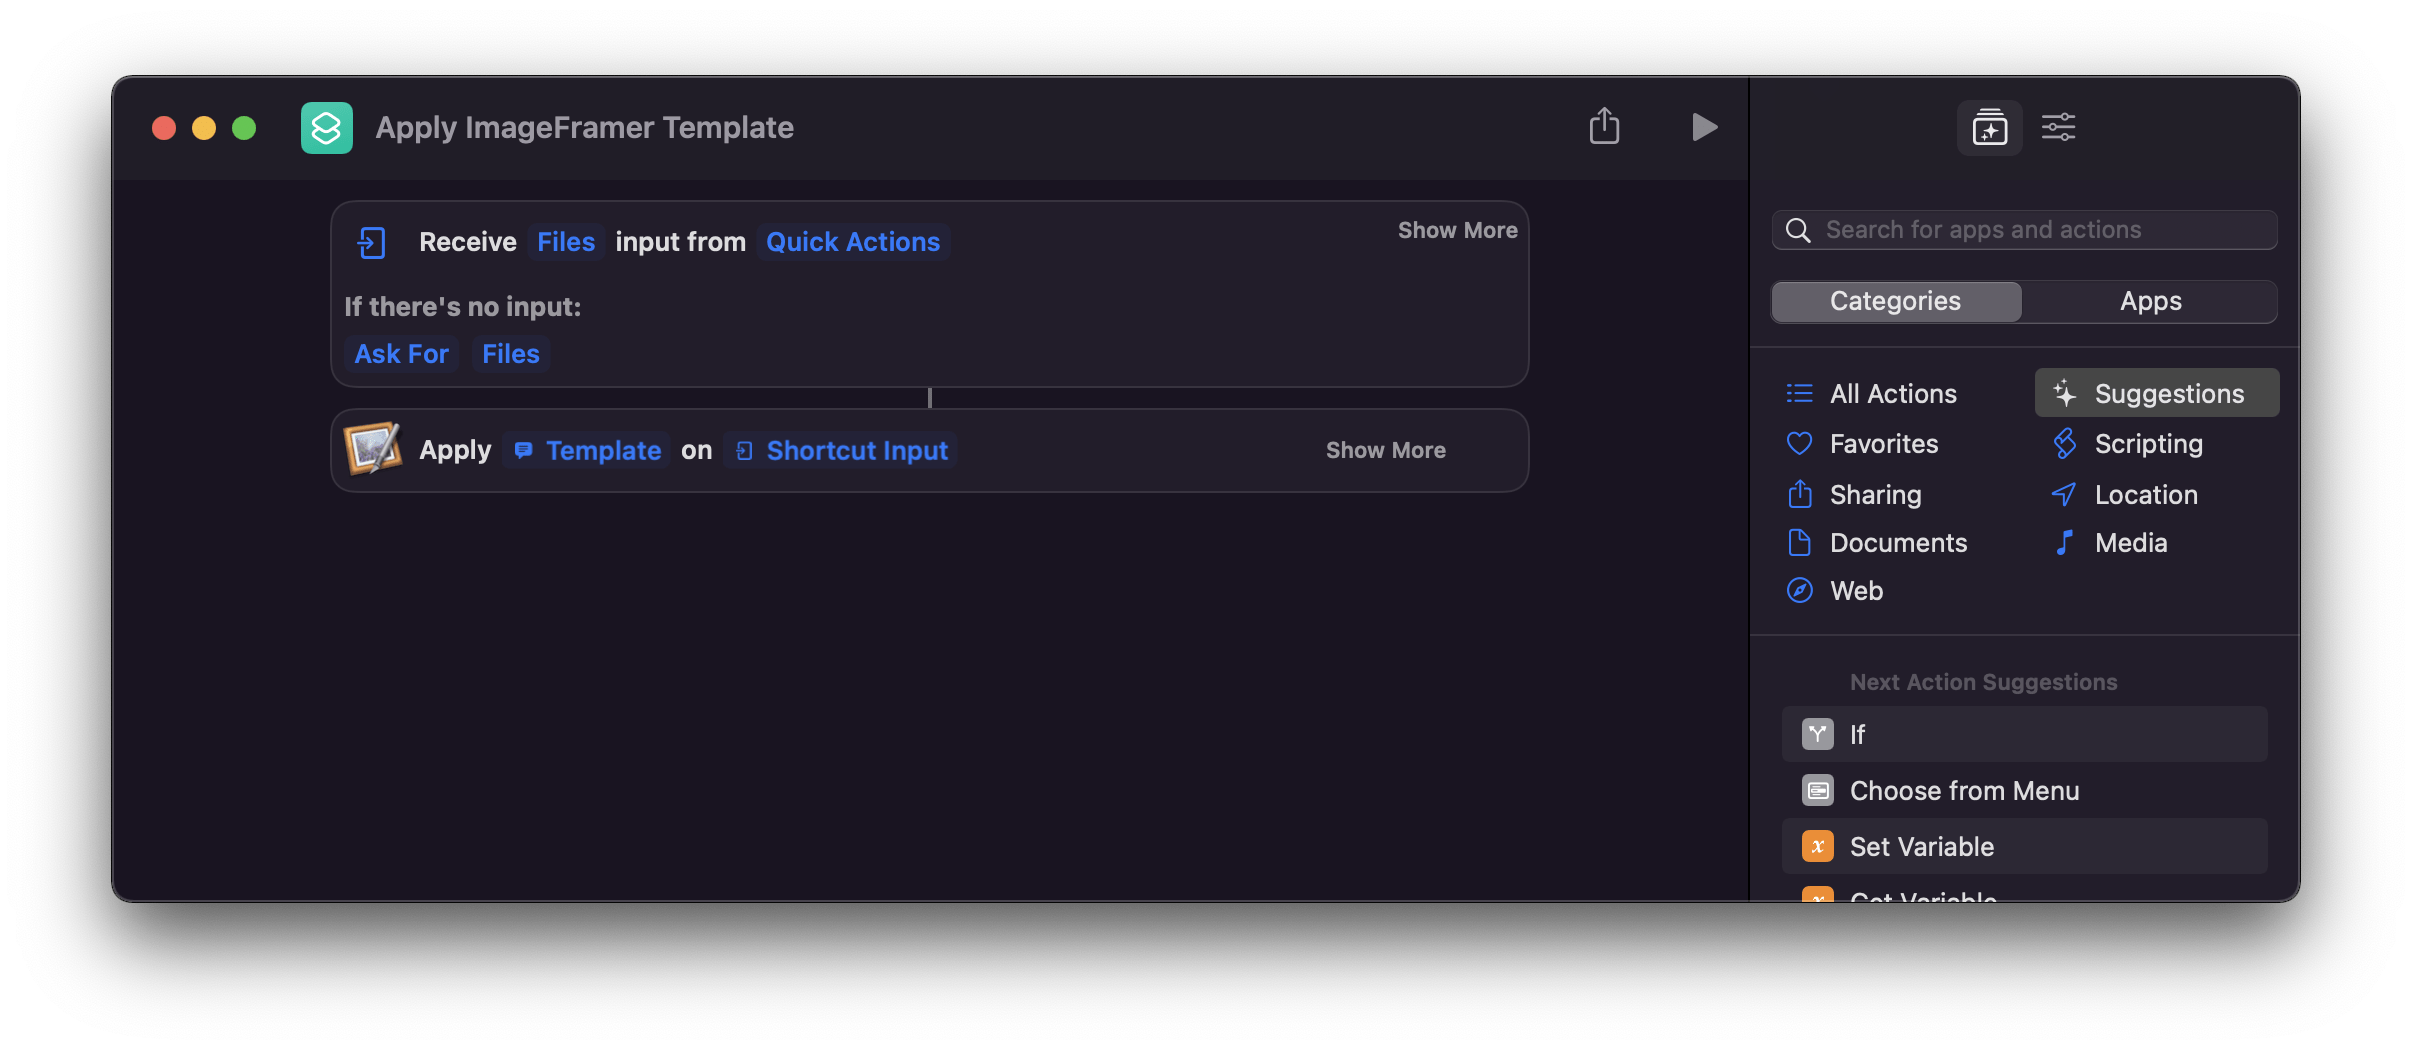Add the Choose from Menu action
The image size is (2412, 1050).
point(2024,790)
